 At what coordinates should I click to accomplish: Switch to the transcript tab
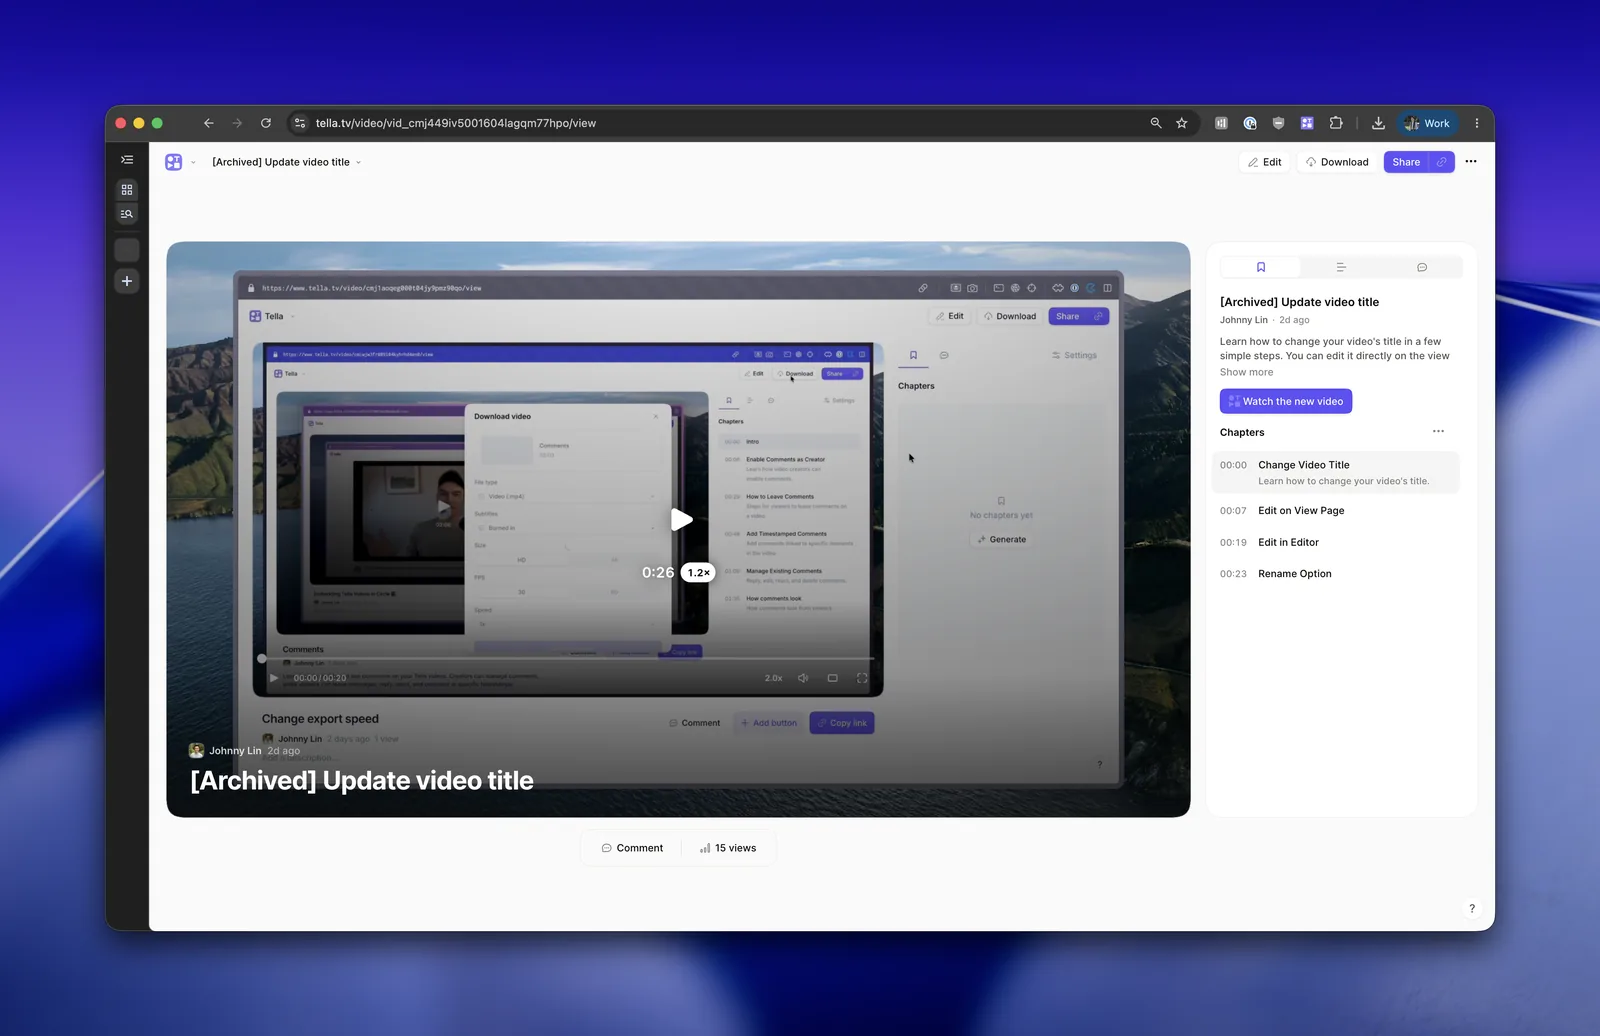pos(1341,267)
